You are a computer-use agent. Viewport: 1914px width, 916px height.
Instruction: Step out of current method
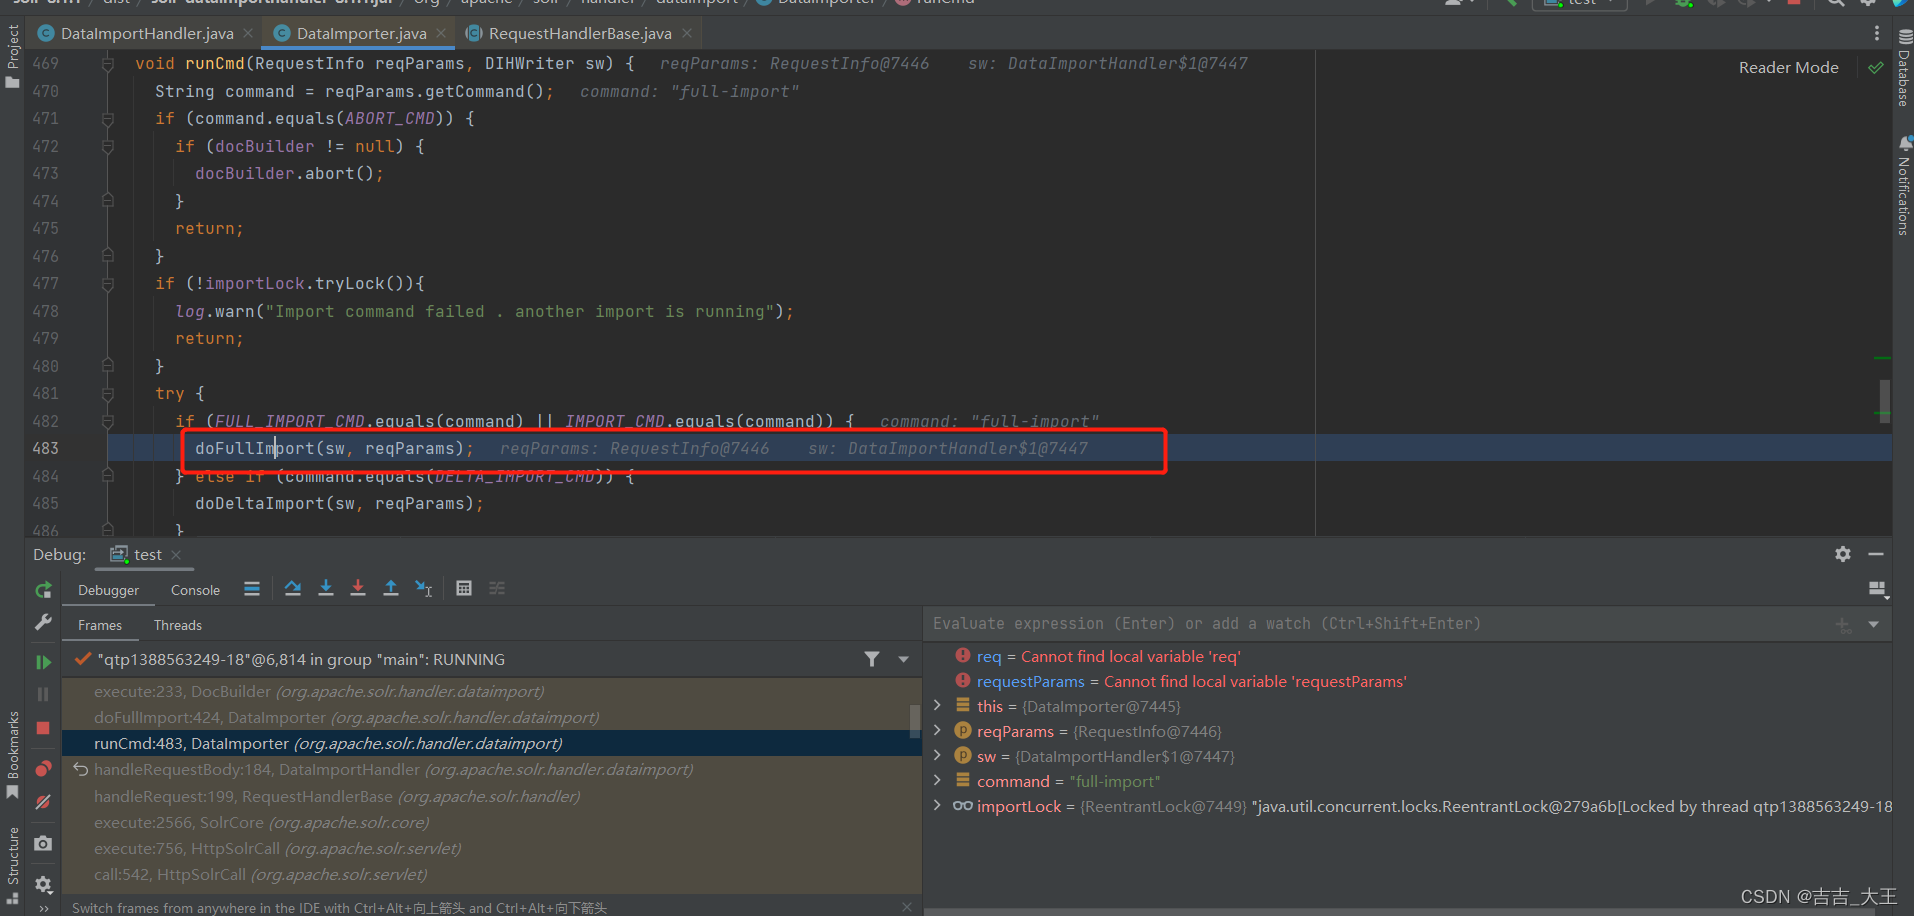tap(391, 589)
